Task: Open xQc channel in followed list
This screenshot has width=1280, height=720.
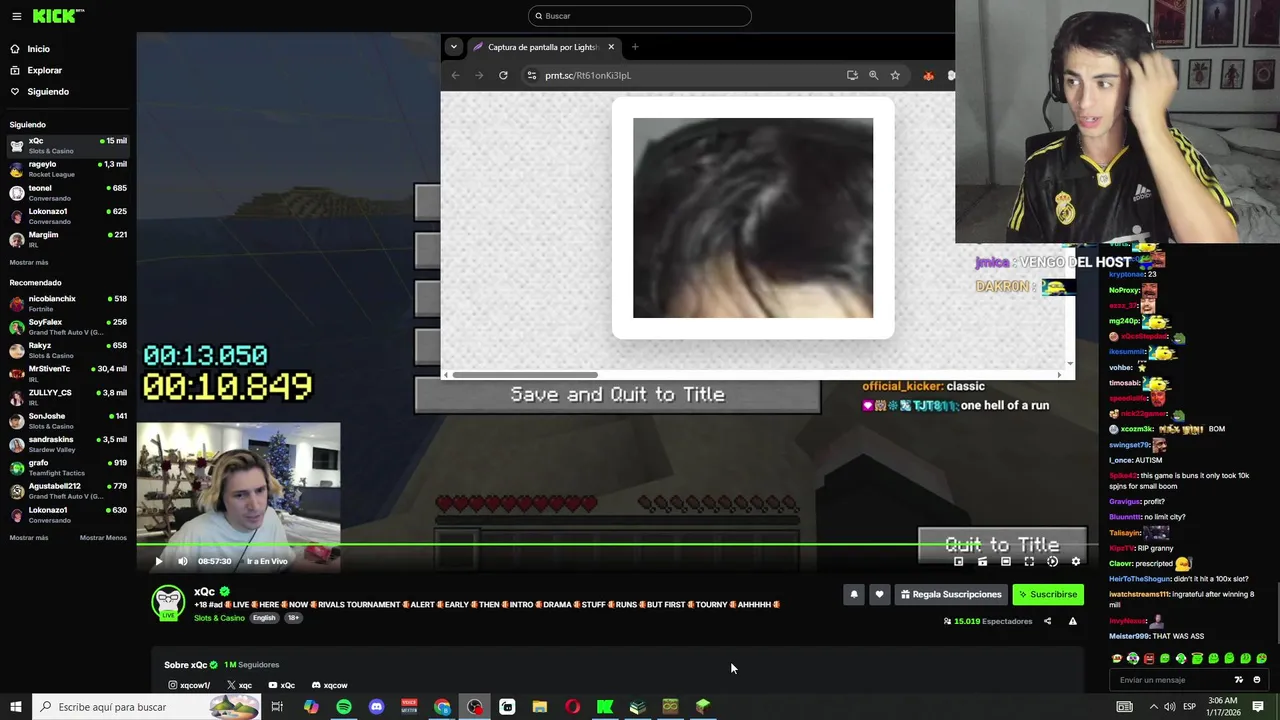Action: [68, 145]
